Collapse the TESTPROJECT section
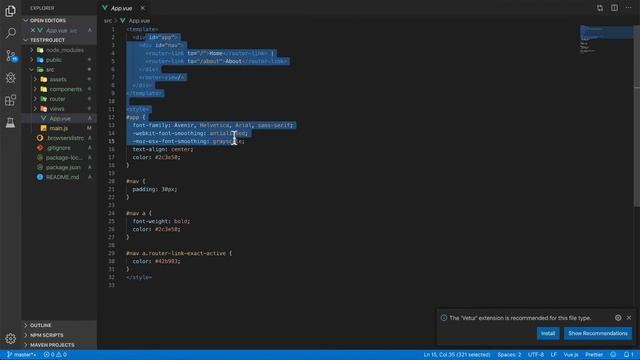This screenshot has height=360, width=640. pyautogui.click(x=59, y=40)
